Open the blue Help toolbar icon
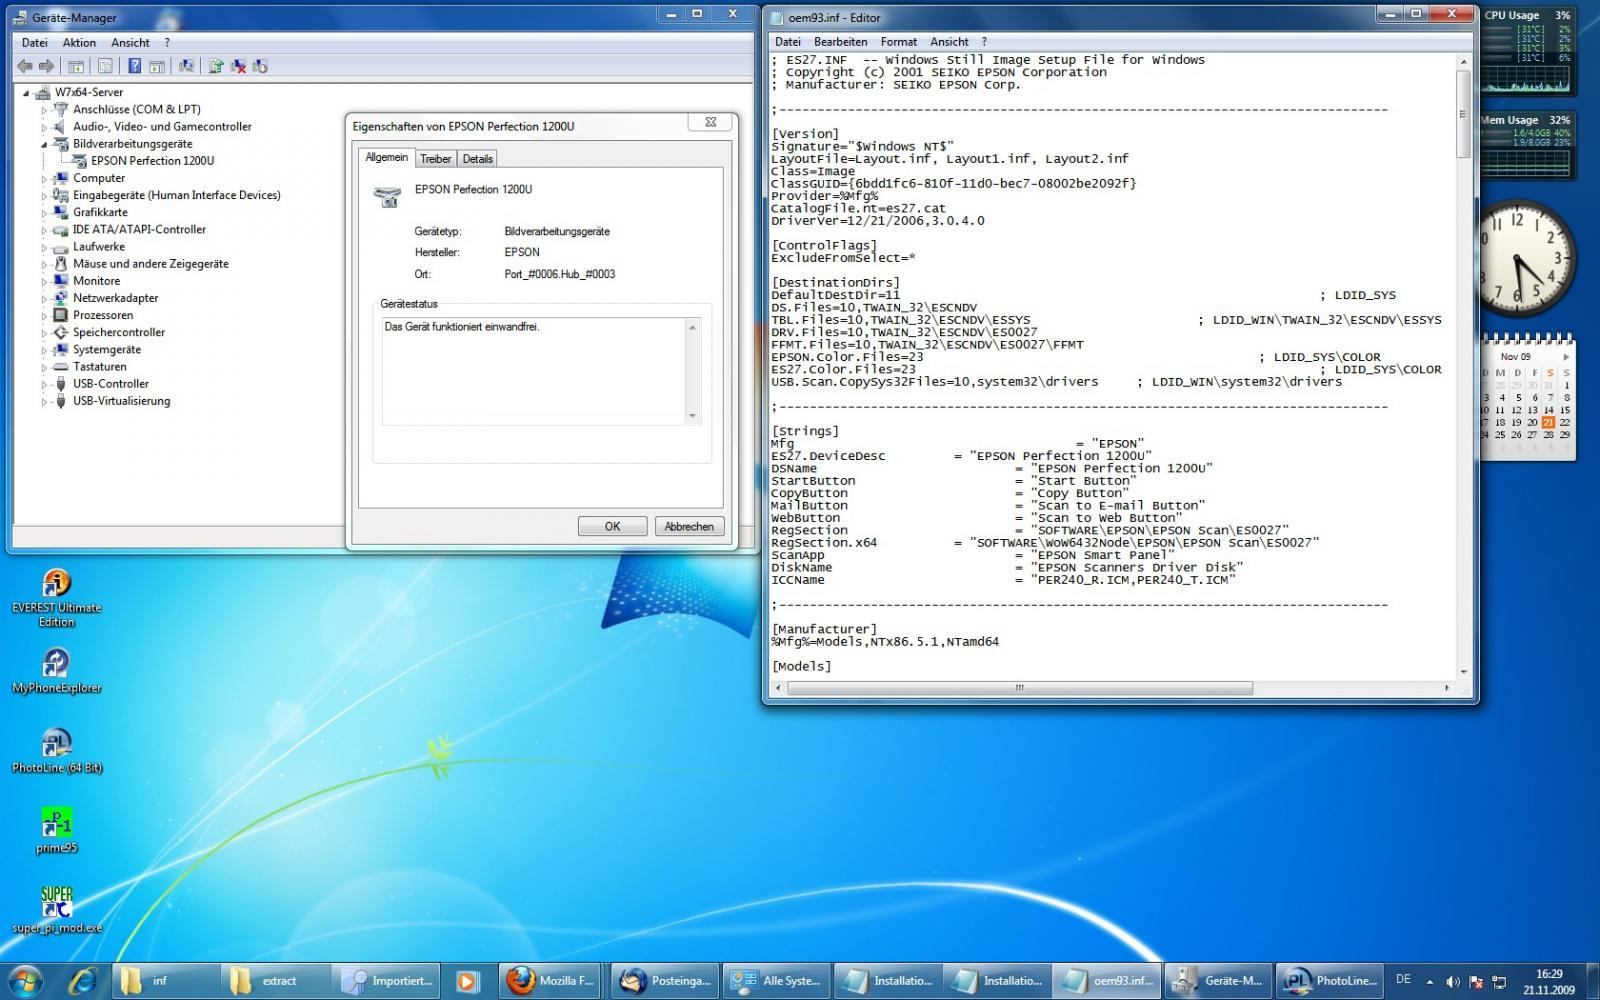 [134, 66]
